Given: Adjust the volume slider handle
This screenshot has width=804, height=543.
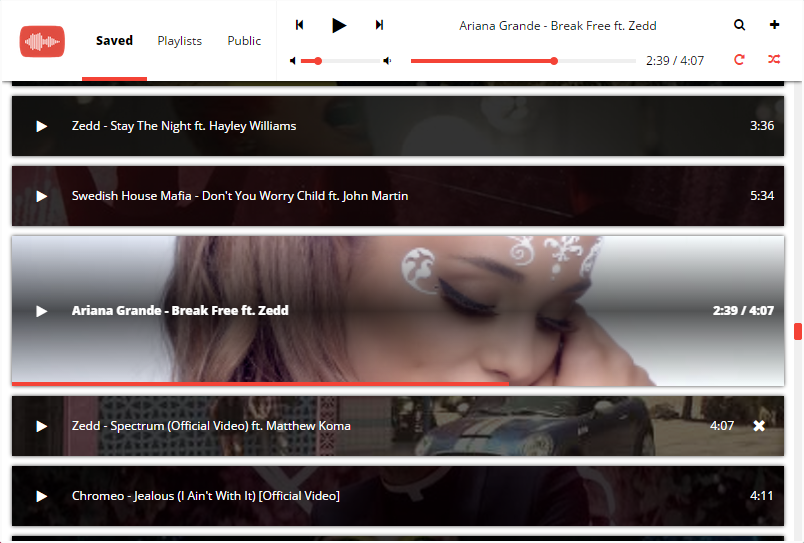Looking at the screenshot, I should (x=318, y=61).
